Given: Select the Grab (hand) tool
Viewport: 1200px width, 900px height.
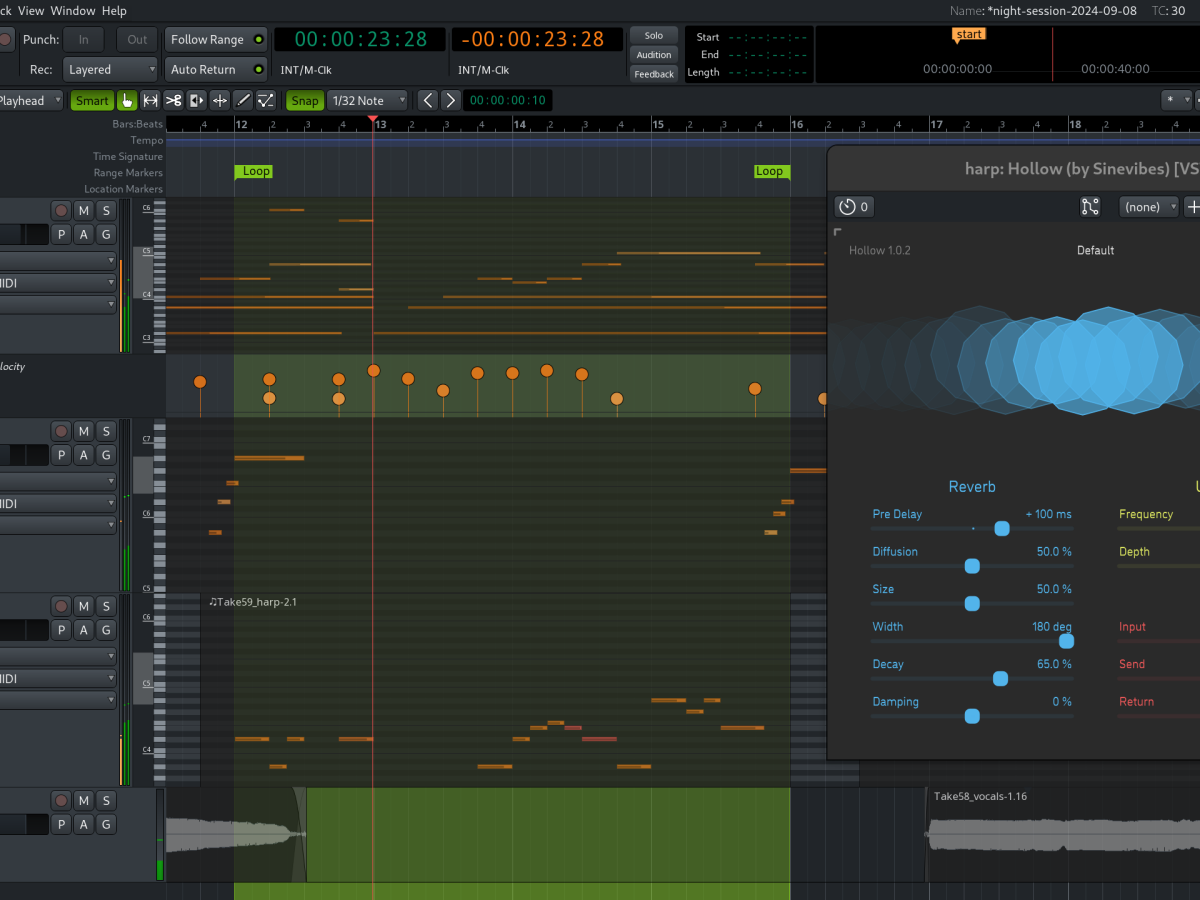Looking at the screenshot, I should click(127, 100).
